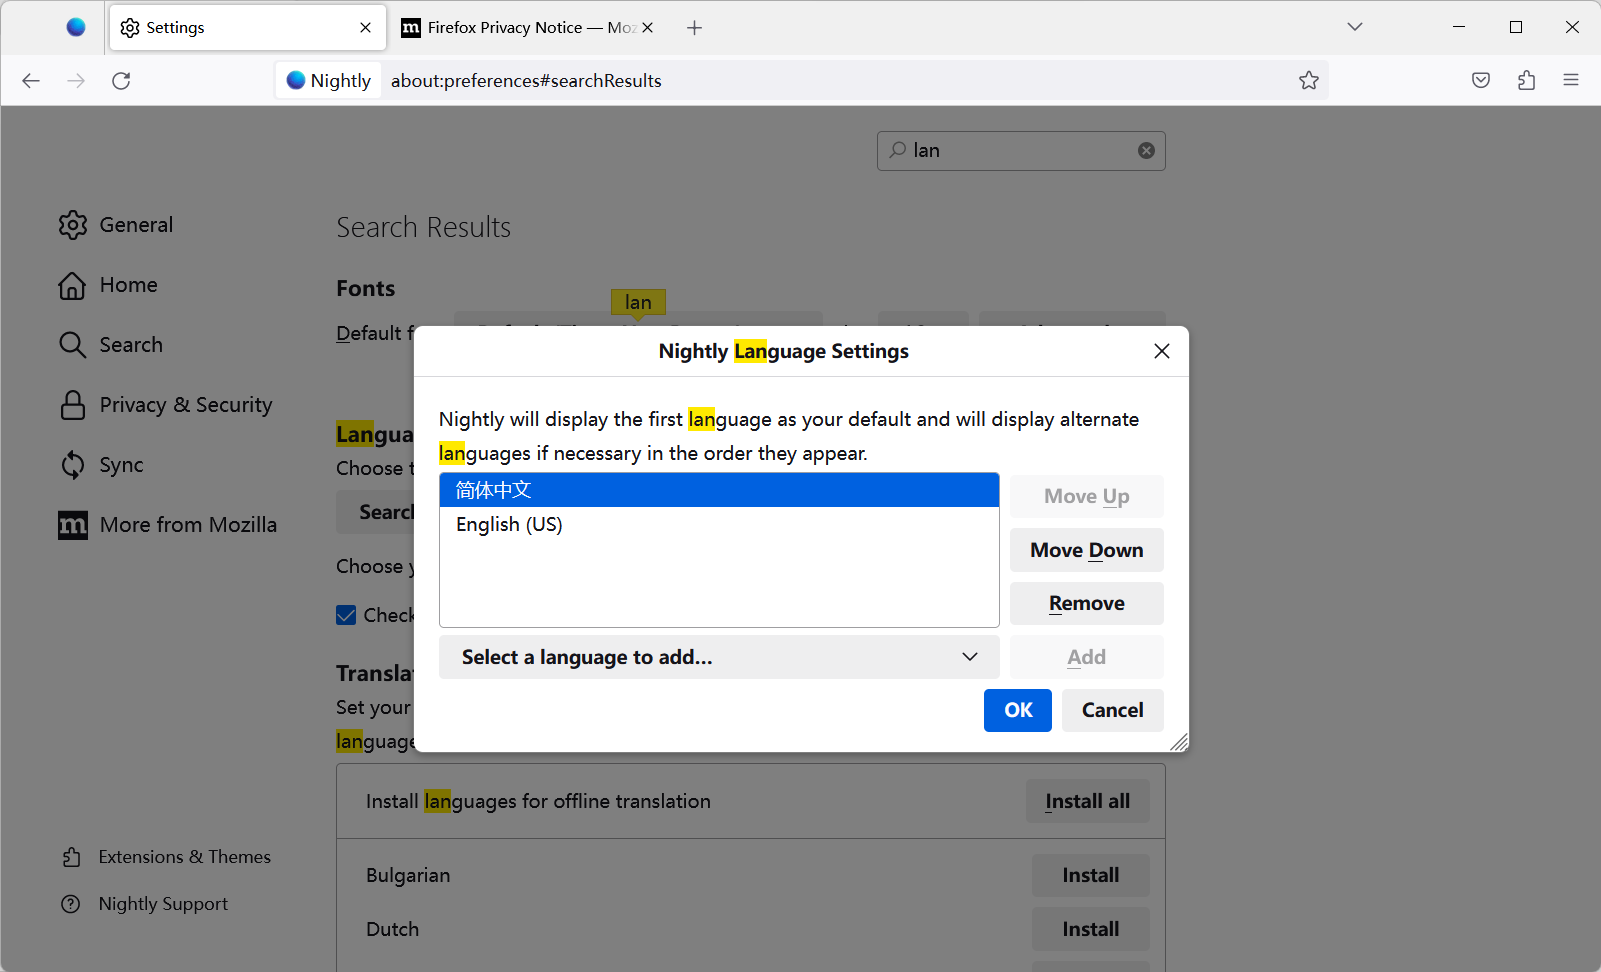The image size is (1601, 972).
Task: Click the Nightly identity icon in address bar
Action: point(296,81)
